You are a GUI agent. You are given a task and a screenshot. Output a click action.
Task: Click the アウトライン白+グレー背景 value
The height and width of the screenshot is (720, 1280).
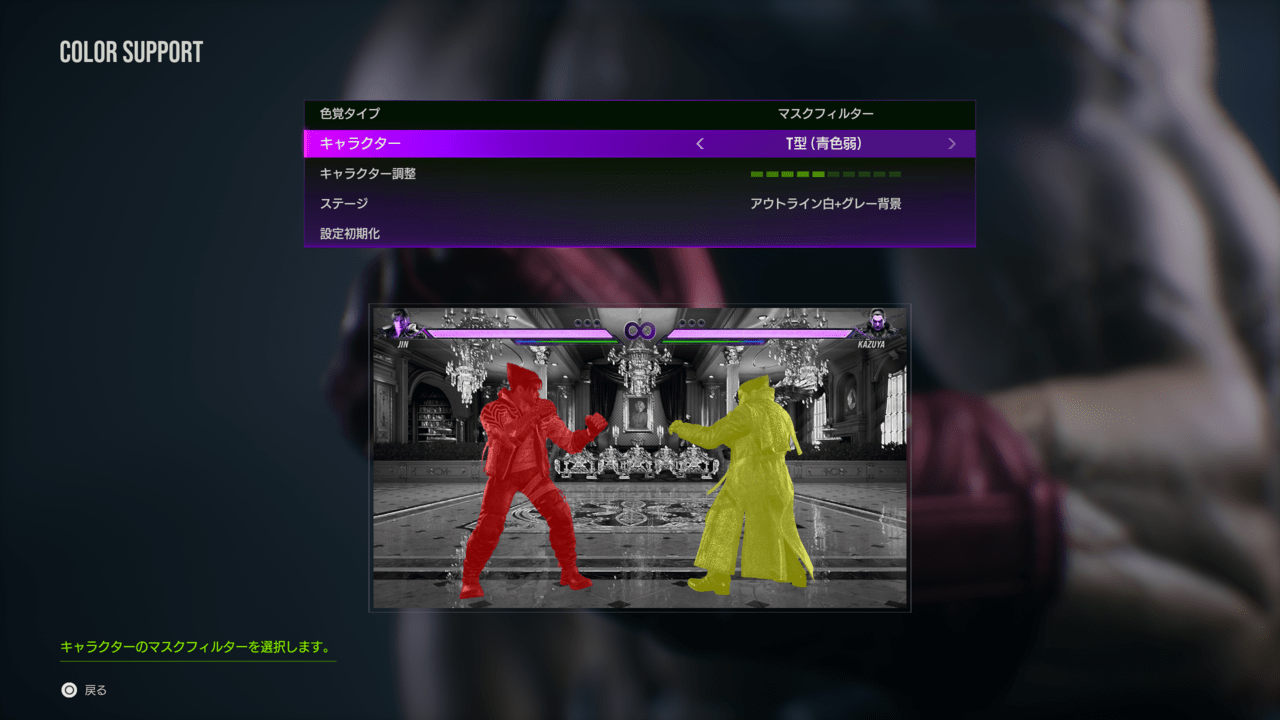[x=826, y=203]
